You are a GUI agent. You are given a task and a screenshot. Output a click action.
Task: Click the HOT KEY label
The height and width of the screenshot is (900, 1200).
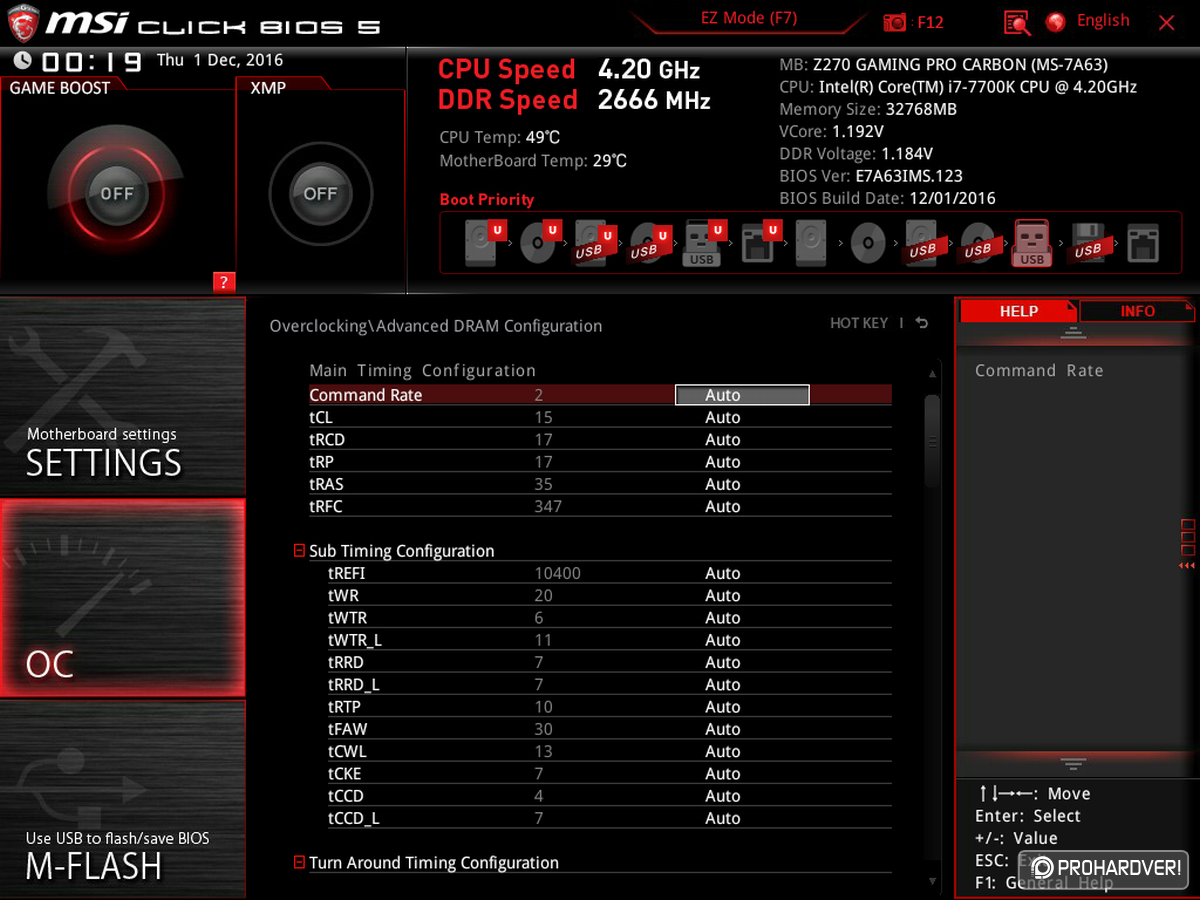tap(859, 323)
